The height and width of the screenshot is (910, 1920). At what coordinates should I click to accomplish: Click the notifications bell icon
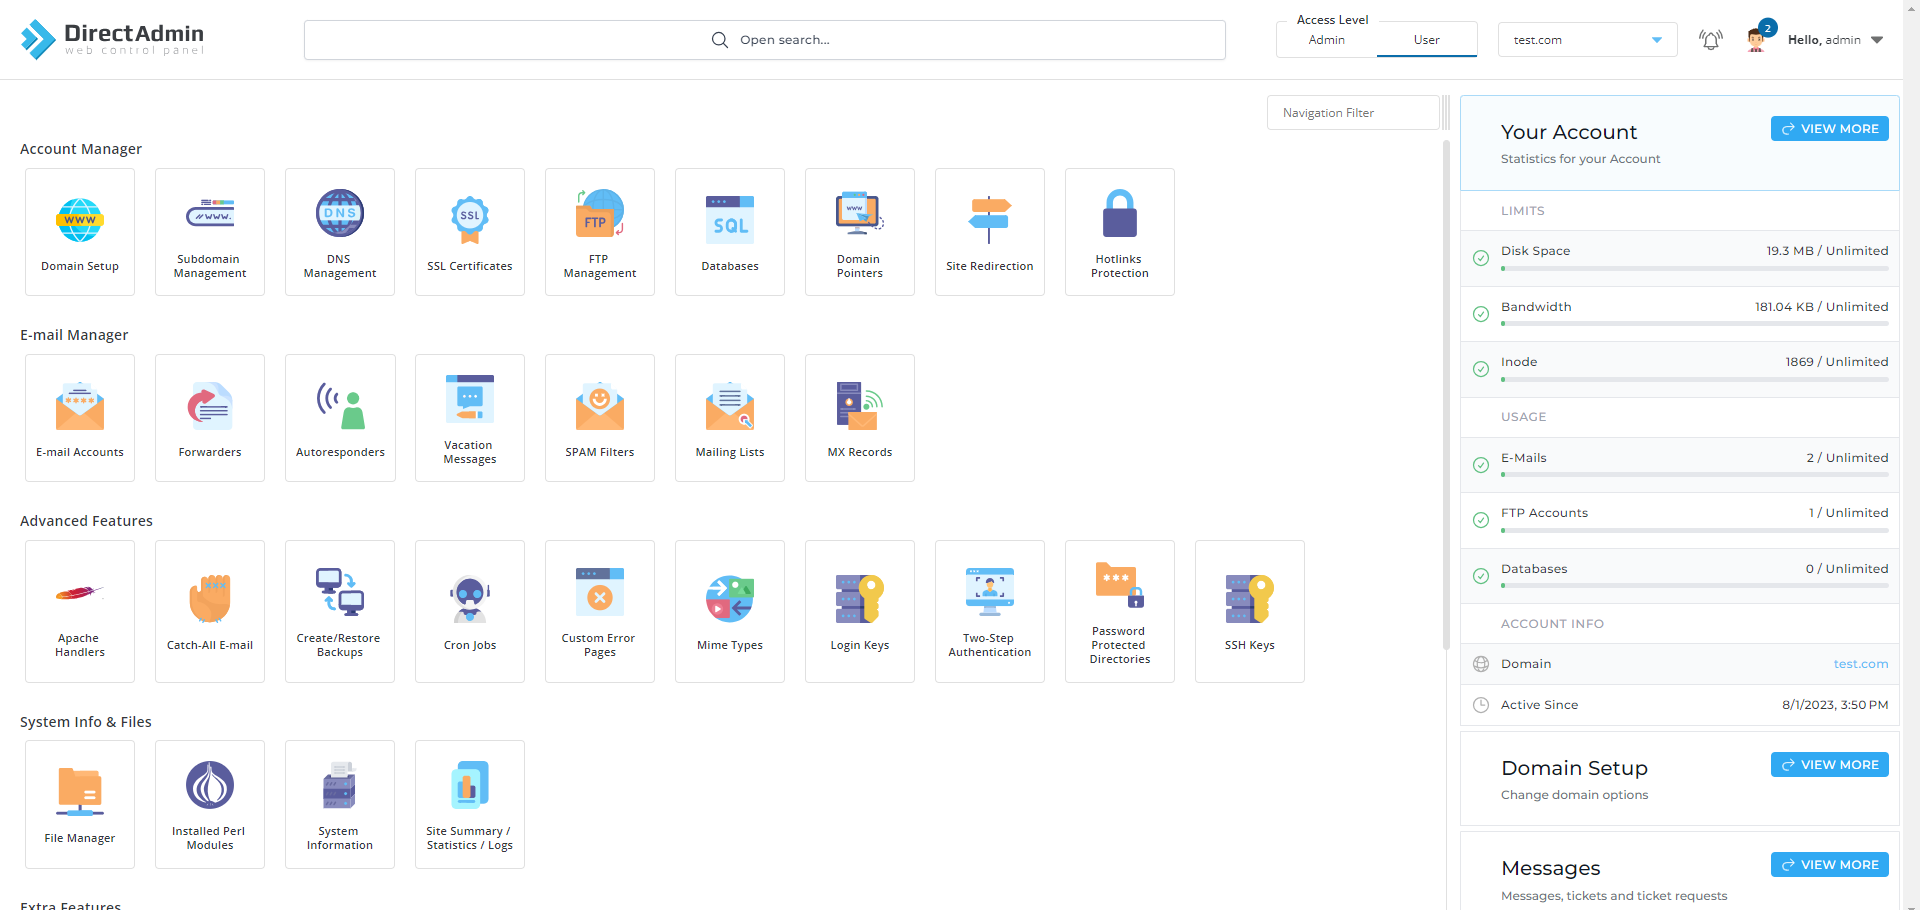(x=1711, y=40)
